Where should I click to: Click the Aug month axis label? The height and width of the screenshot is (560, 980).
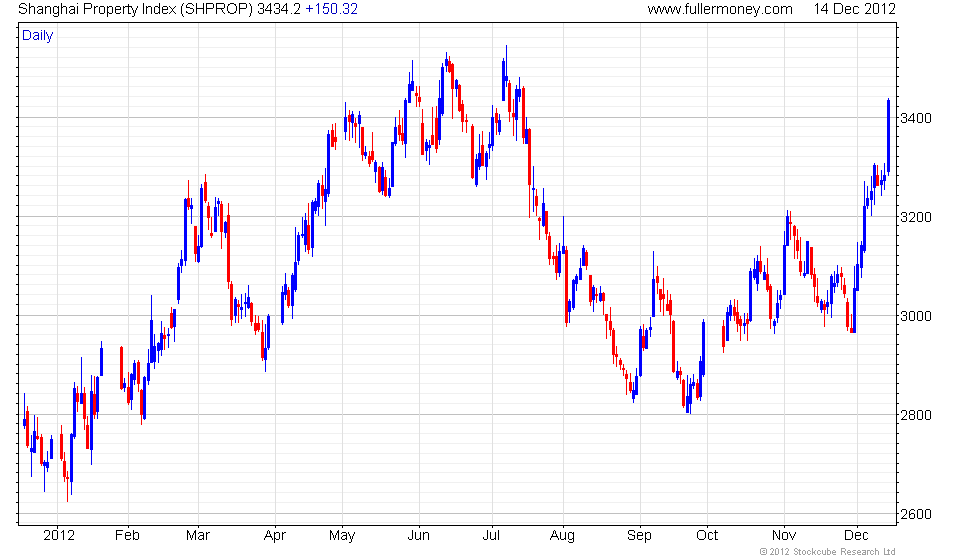[x=562, y=536]
